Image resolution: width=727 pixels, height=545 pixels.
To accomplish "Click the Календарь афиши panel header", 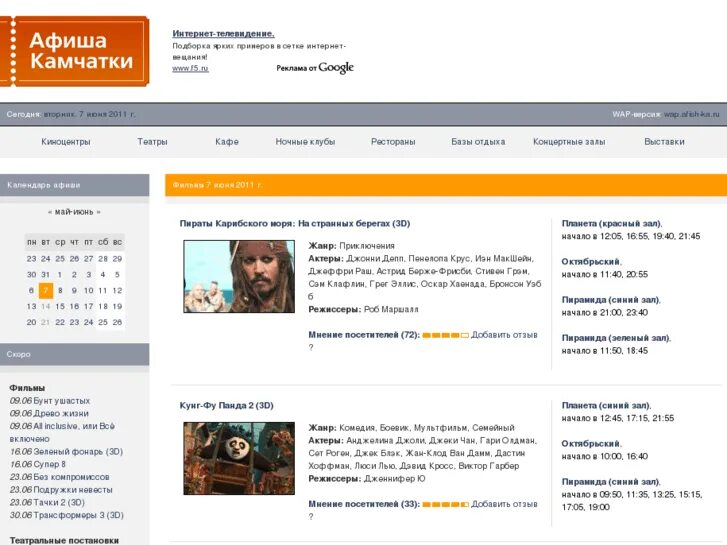I will (x=75, y=185).
